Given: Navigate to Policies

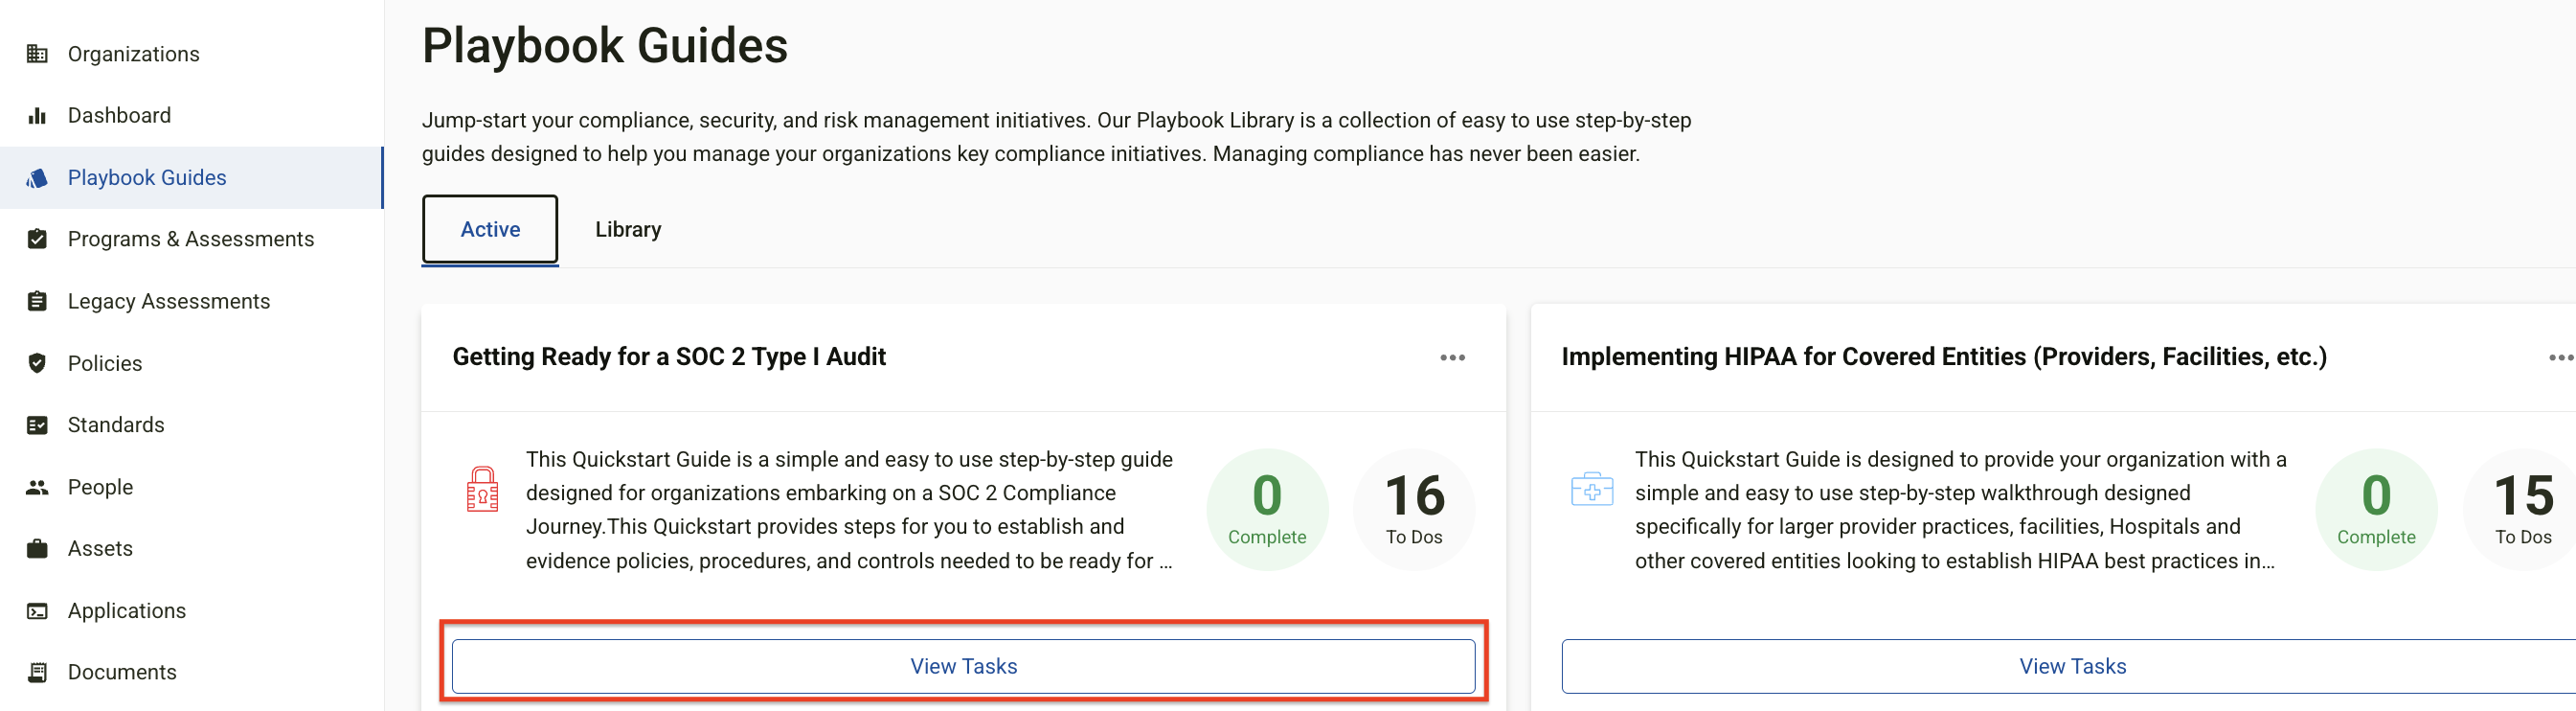Looking at the screenshot, I should point(192,363).
